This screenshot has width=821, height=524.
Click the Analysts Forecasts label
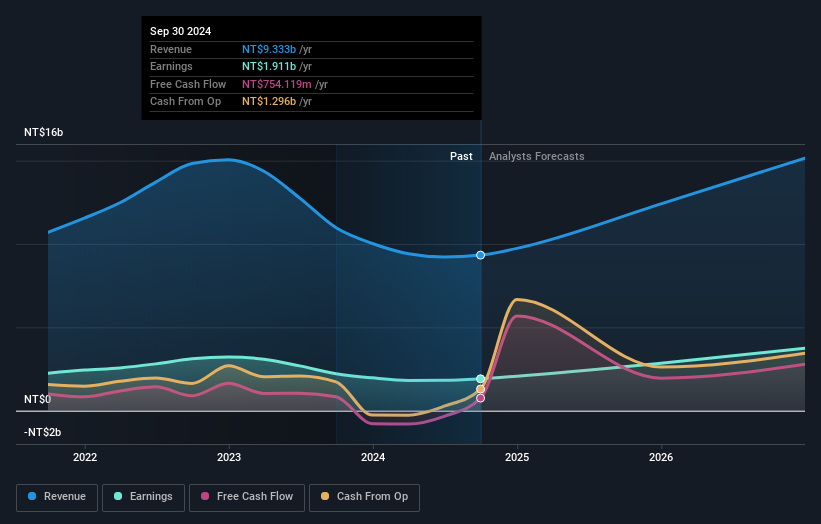pyautogui.click(x=537, y=156)
